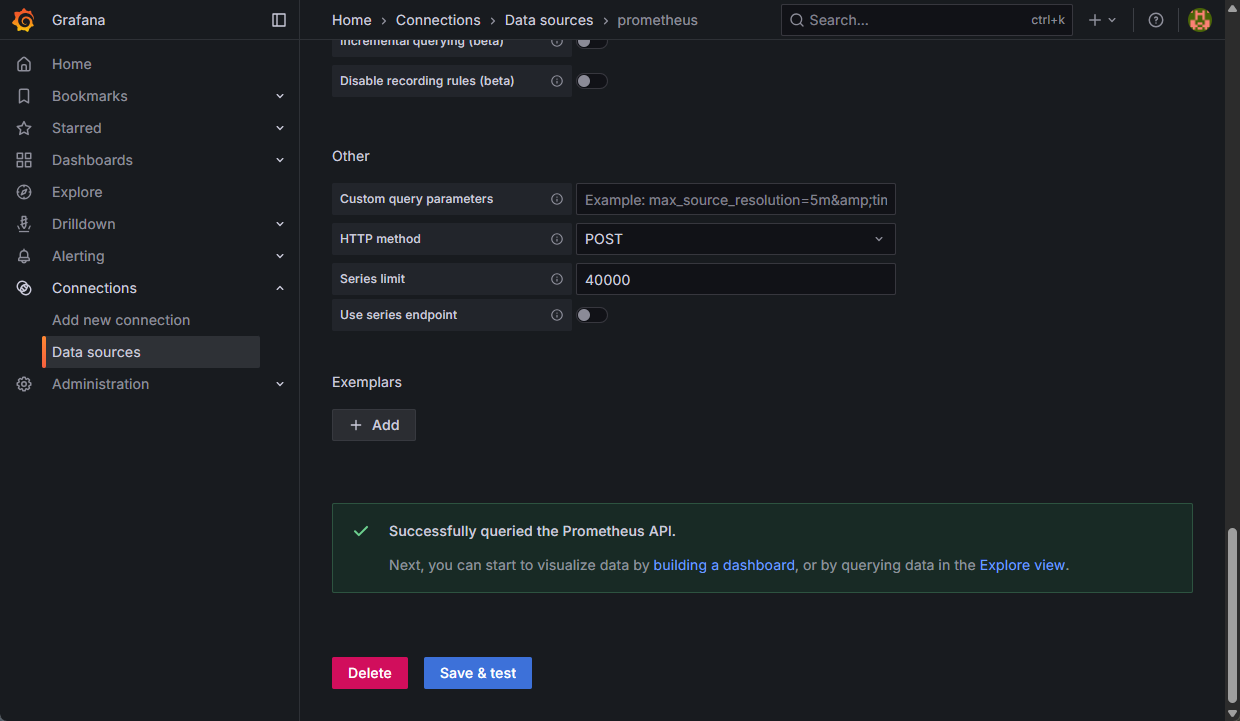Click the 'Exemplars' section heading

coord(367,382)
